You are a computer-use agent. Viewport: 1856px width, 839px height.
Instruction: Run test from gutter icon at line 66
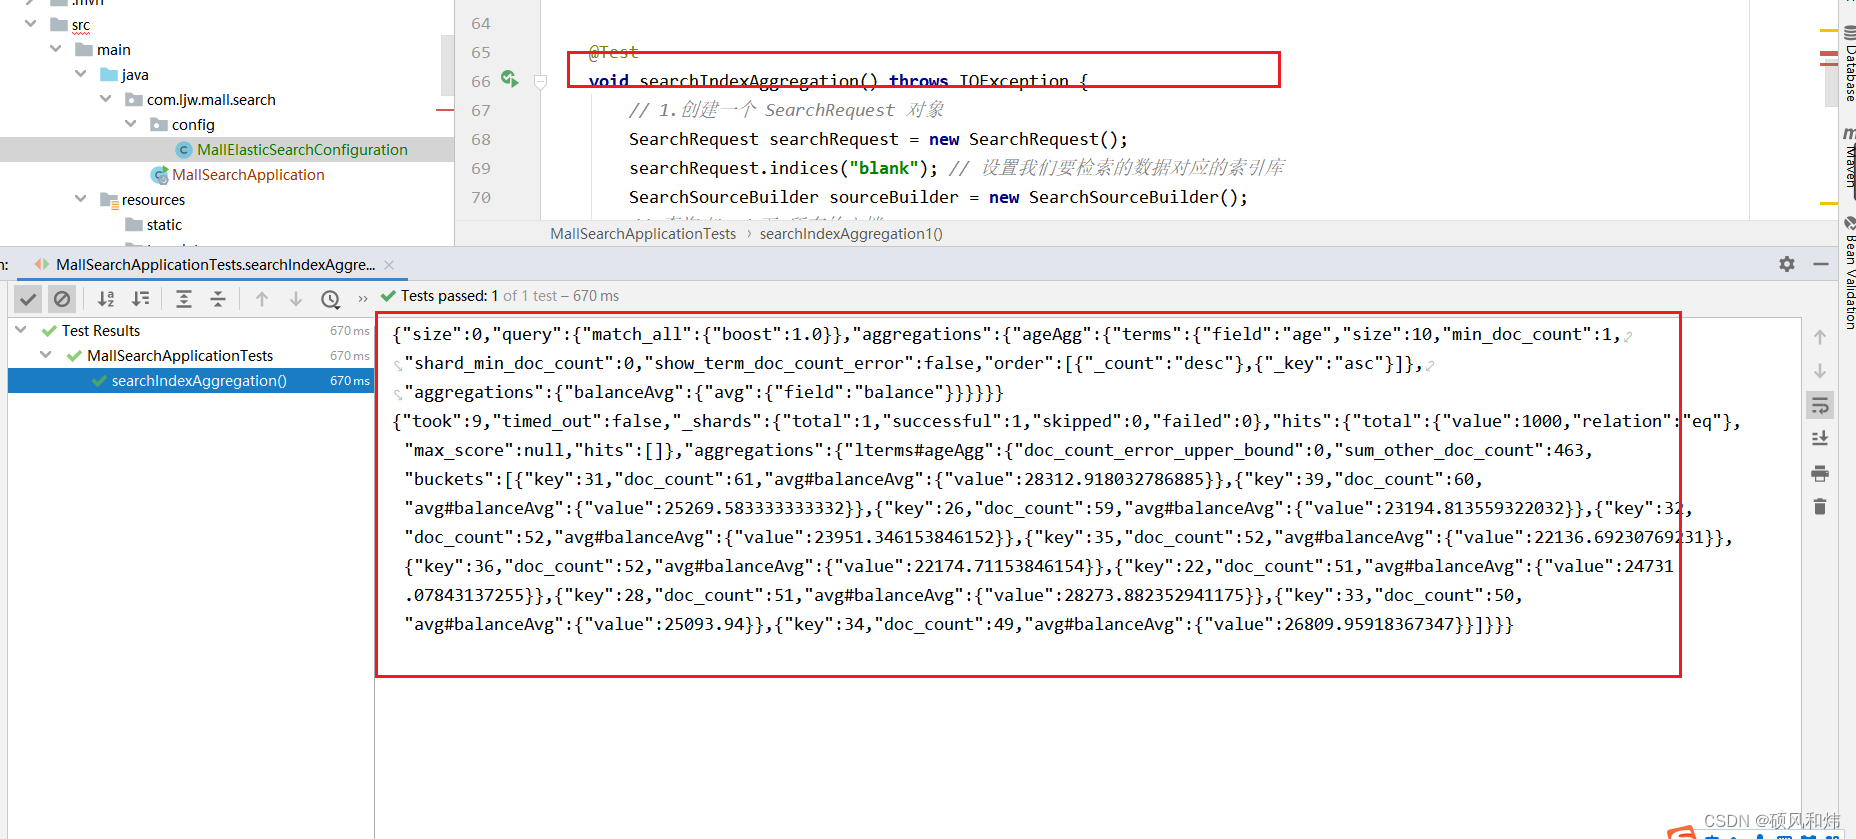510,79
